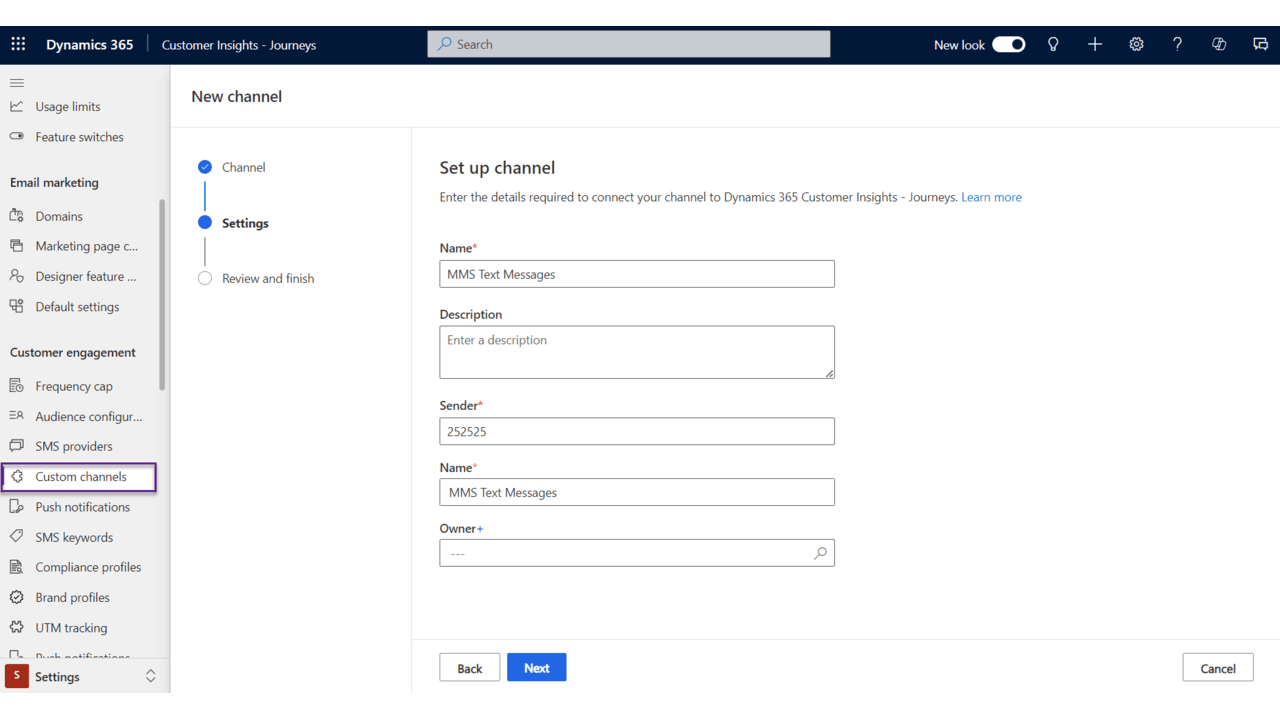Image resolution: width=1280 pixels, height=720 pixels.
Task: Click the Compliance profiles icon
Action: point(17,567)
